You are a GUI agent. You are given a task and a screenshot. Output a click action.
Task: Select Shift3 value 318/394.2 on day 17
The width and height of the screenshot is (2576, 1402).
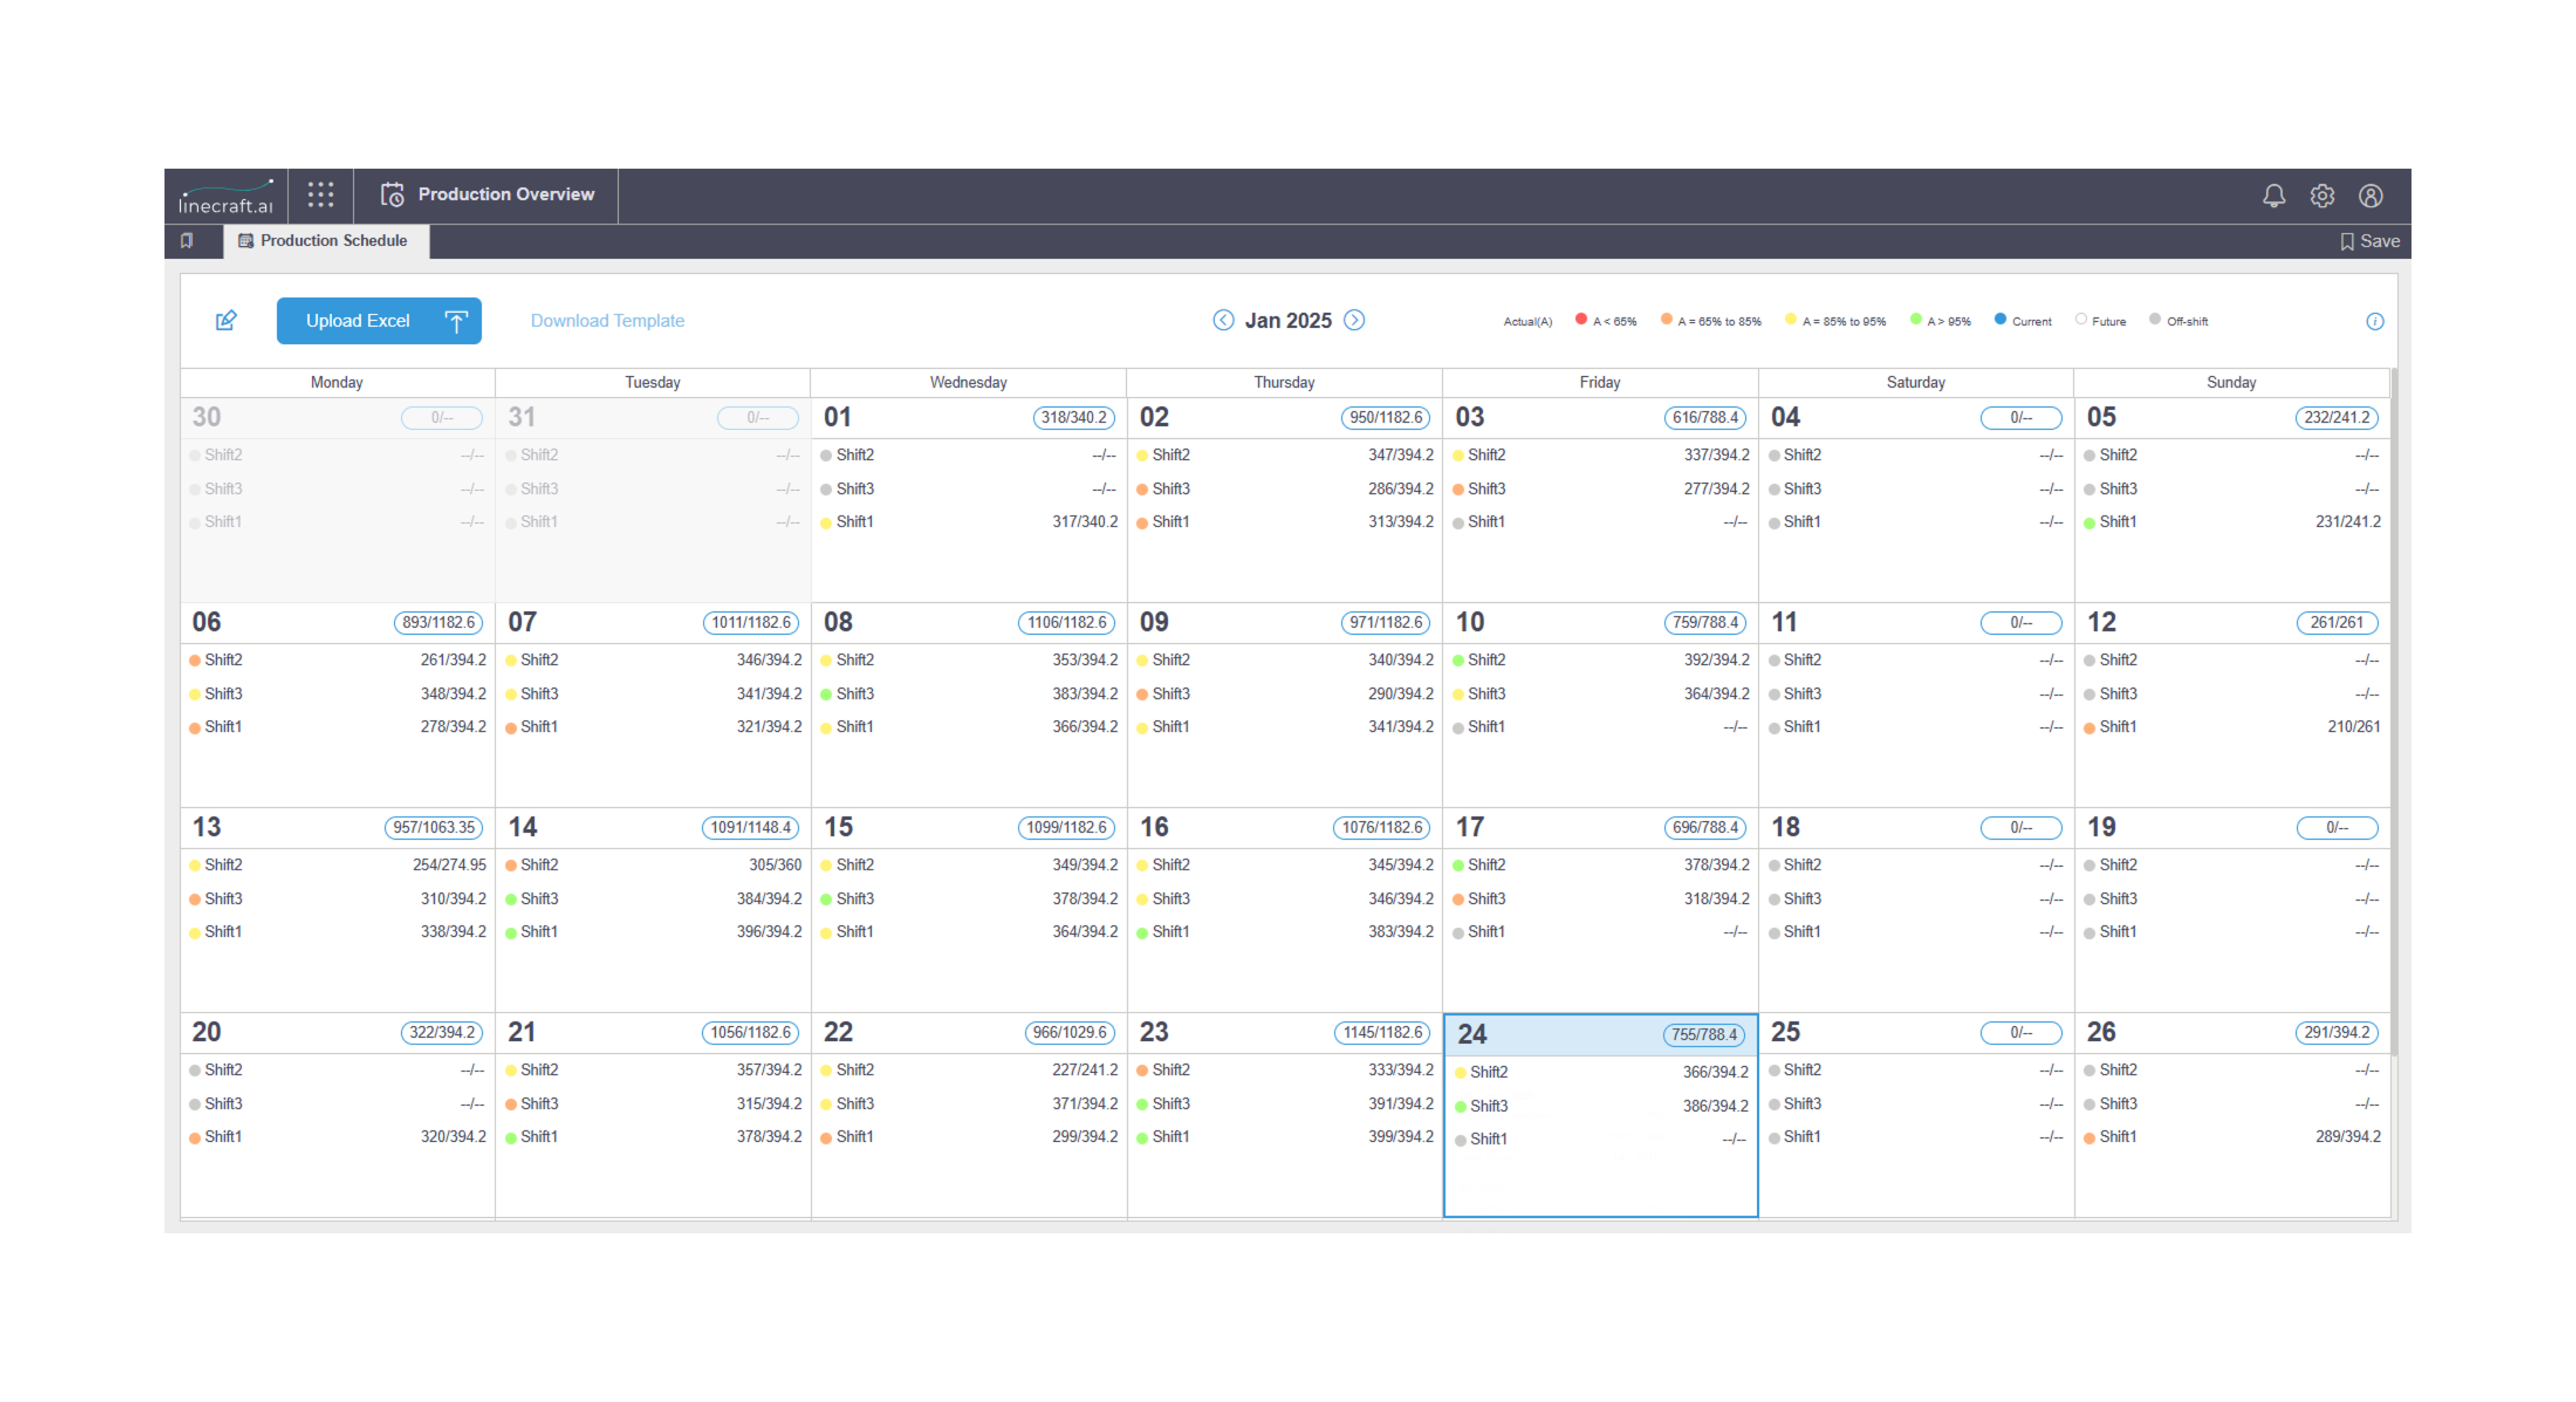tap(1716, 898)
